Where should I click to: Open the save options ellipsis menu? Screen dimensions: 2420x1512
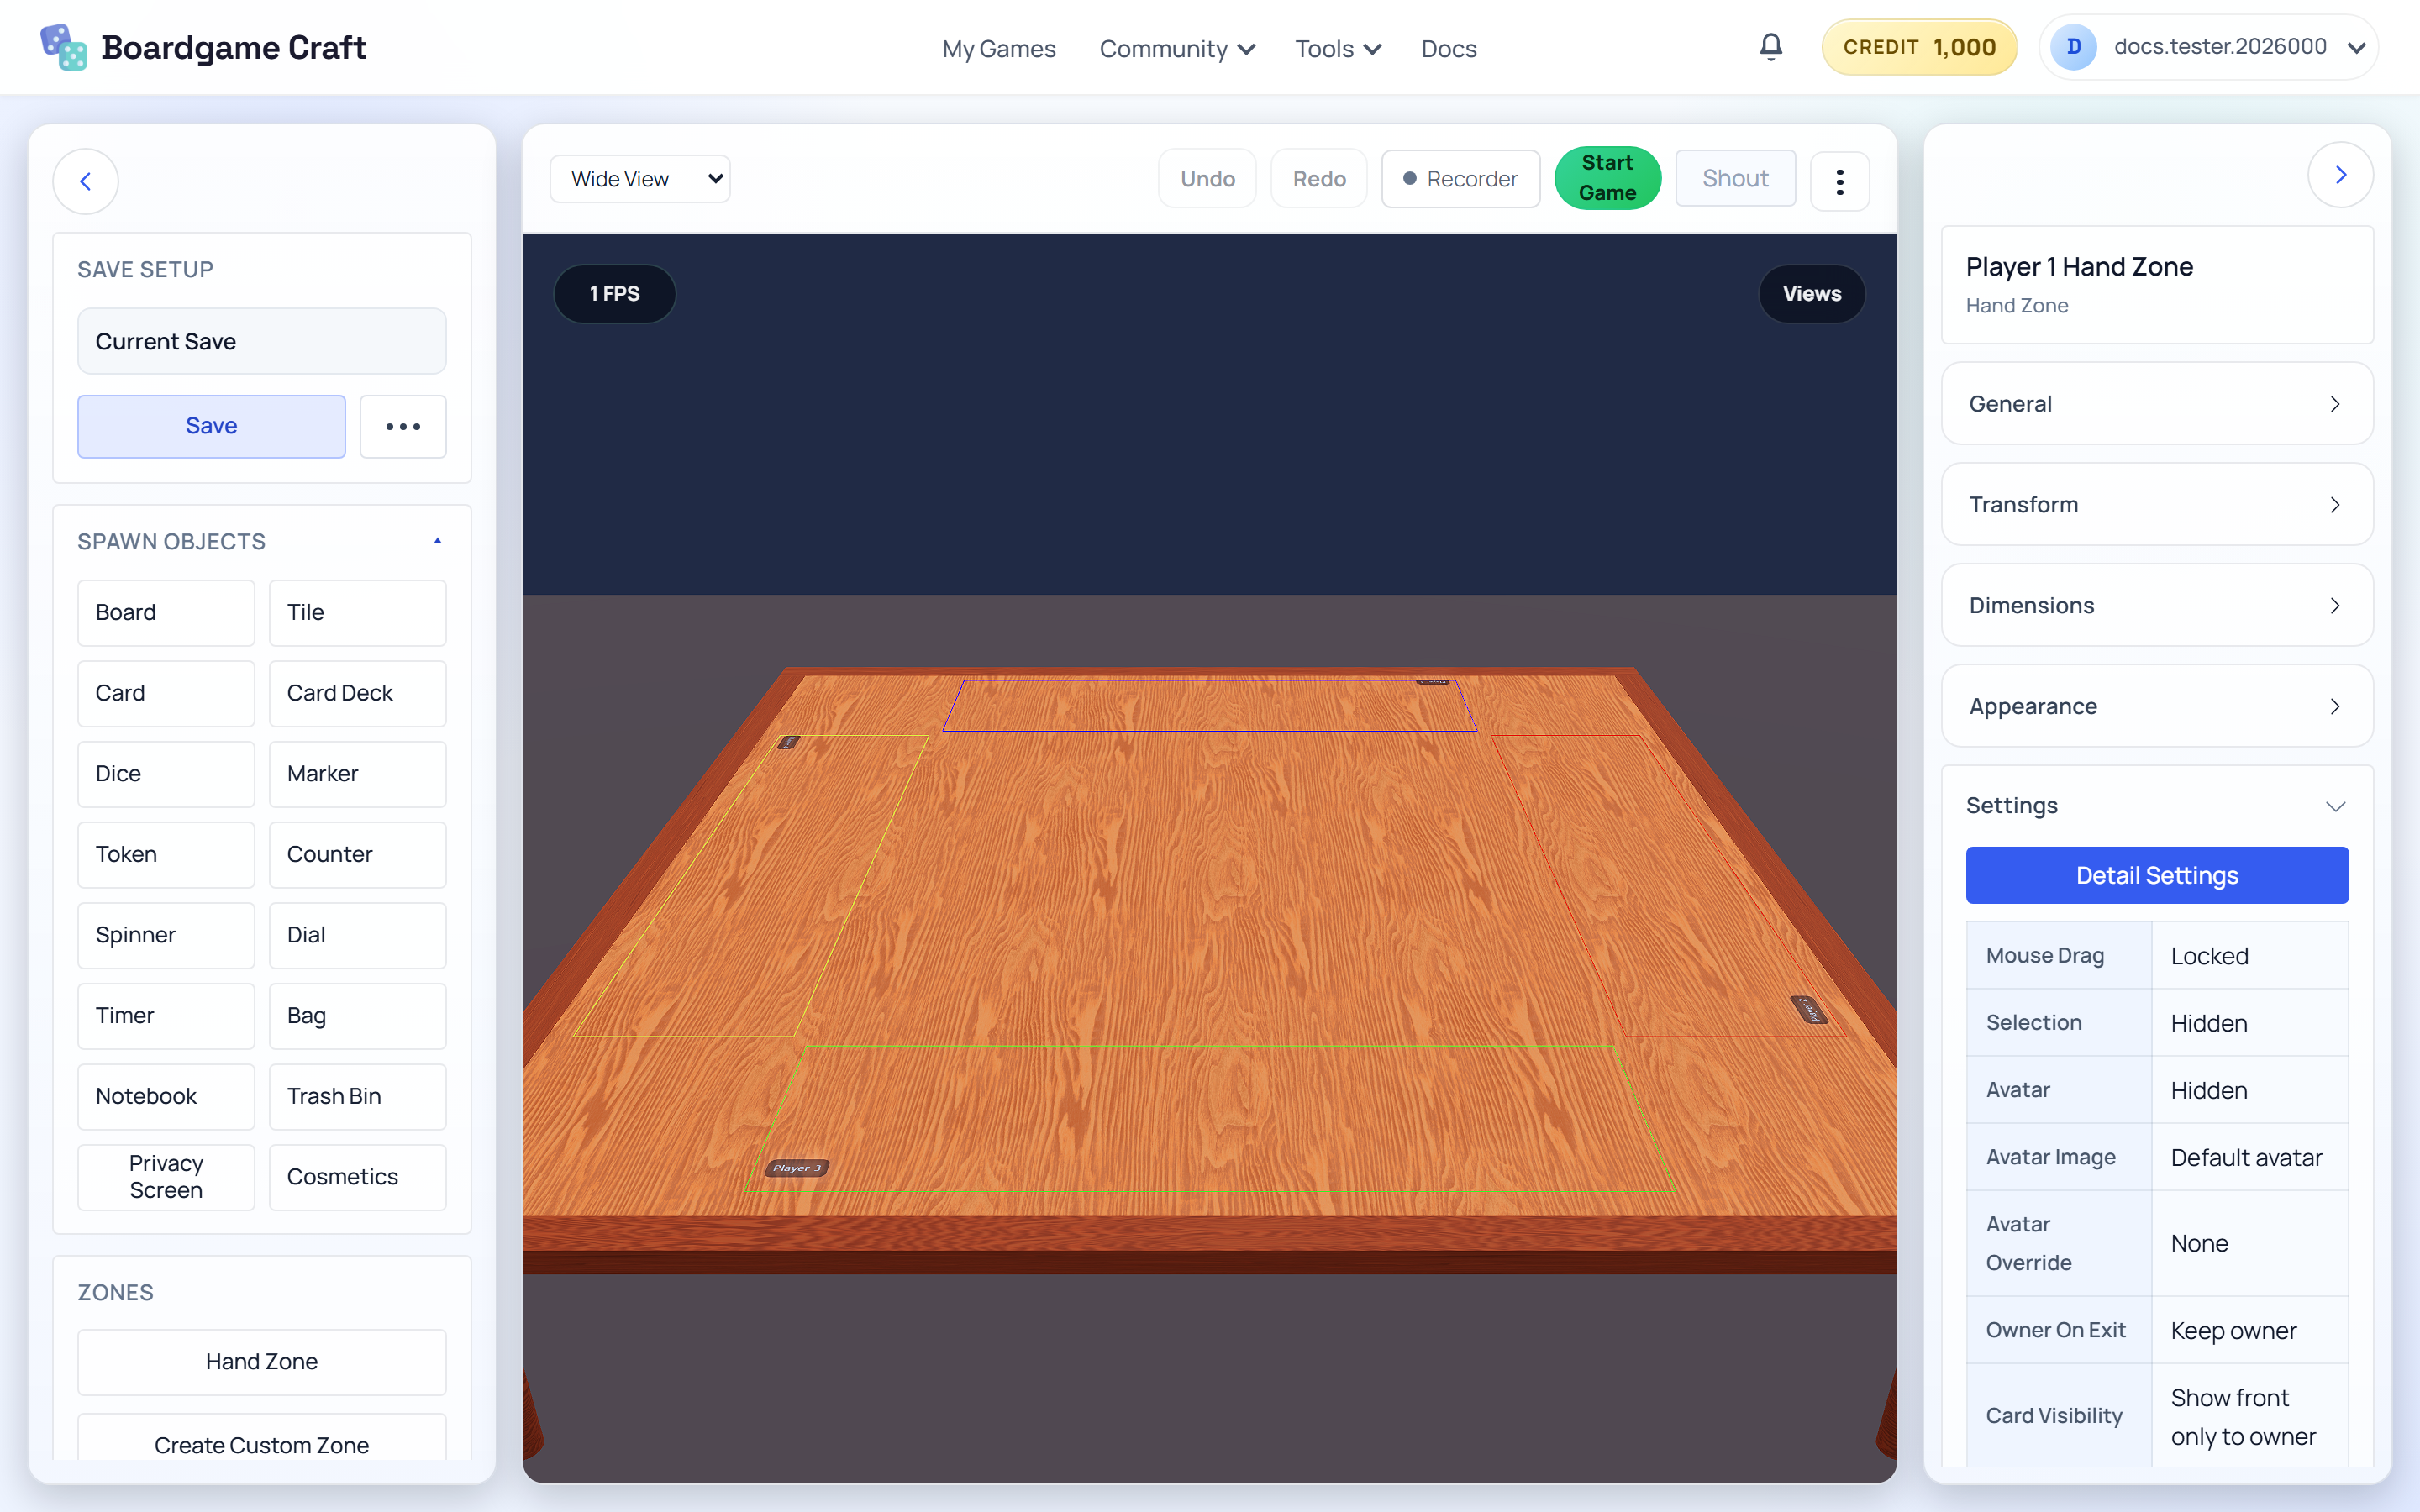coord(403,427)
